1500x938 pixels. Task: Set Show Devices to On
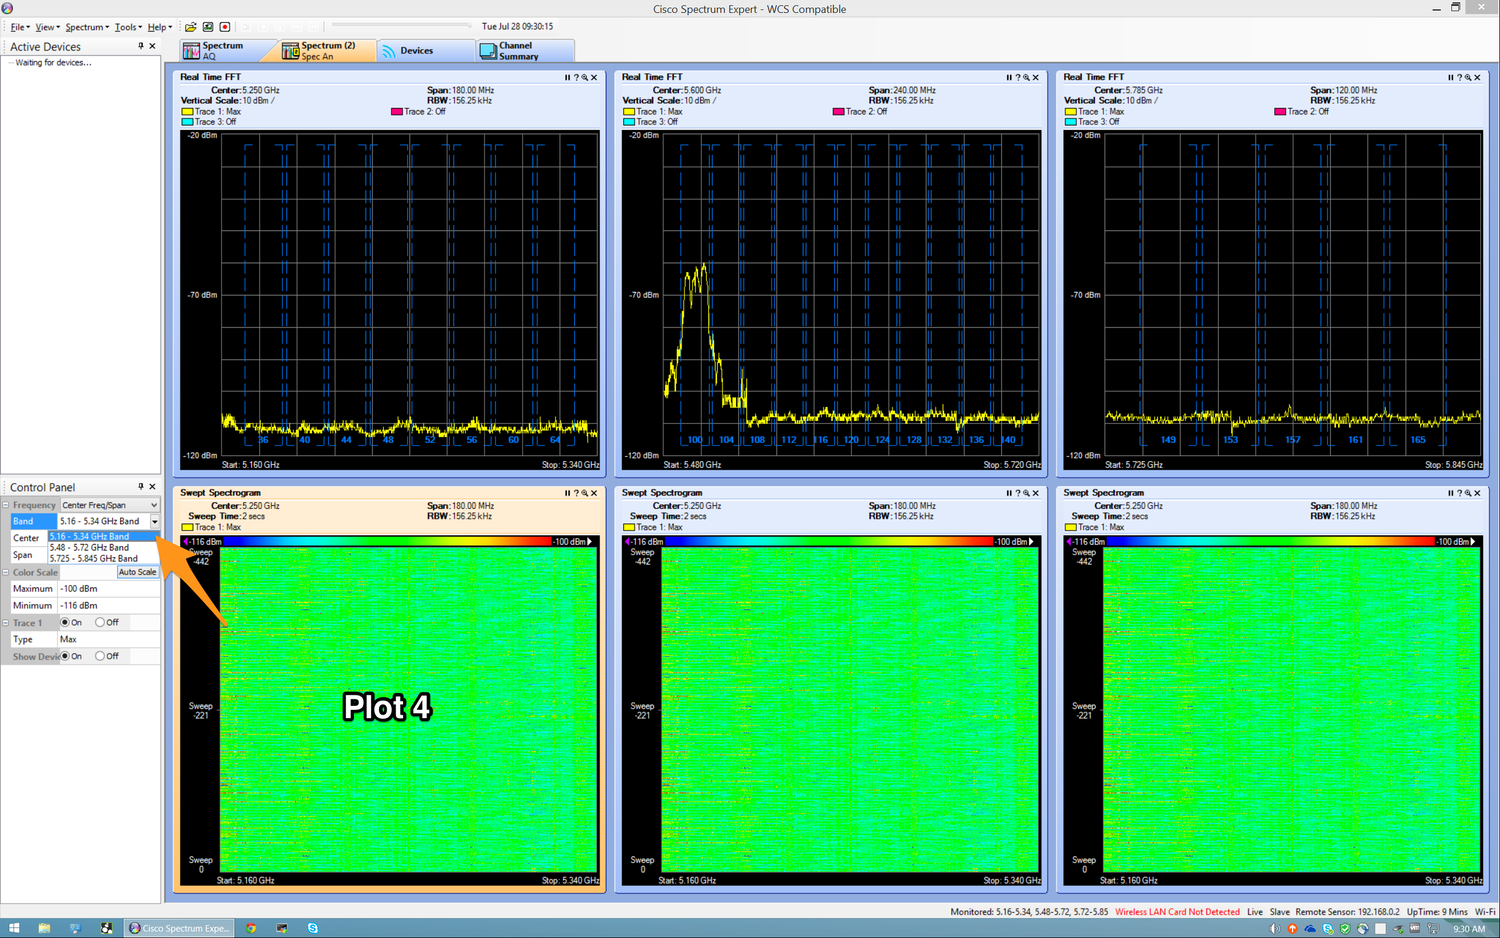tap(65, 656)
